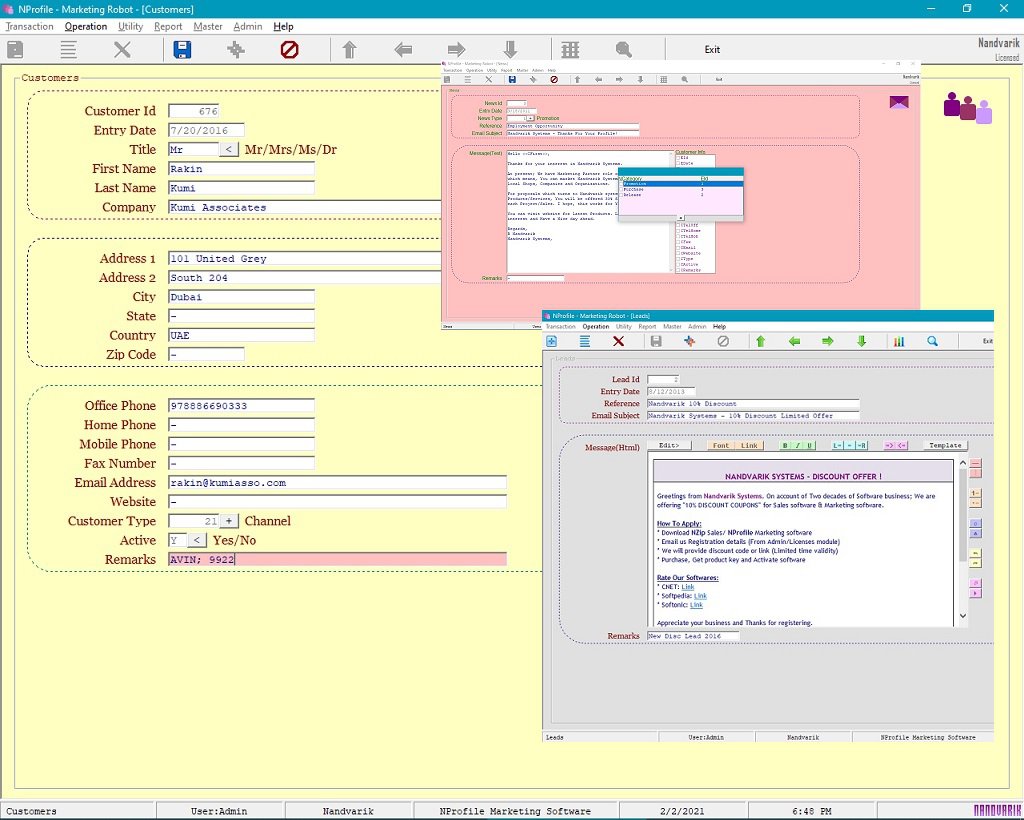Open the Master menu in the Customers window
The image size is (1024, 820).
(208, 27)
